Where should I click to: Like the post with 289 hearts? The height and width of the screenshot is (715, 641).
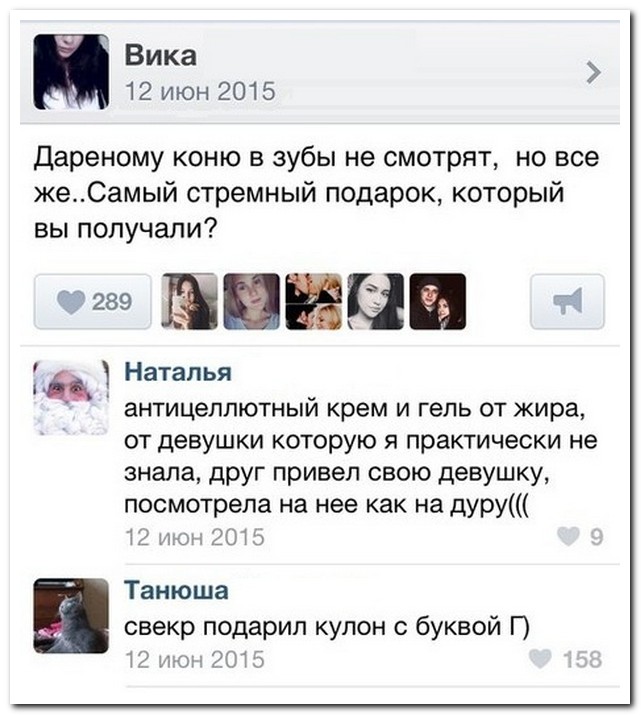93,301
